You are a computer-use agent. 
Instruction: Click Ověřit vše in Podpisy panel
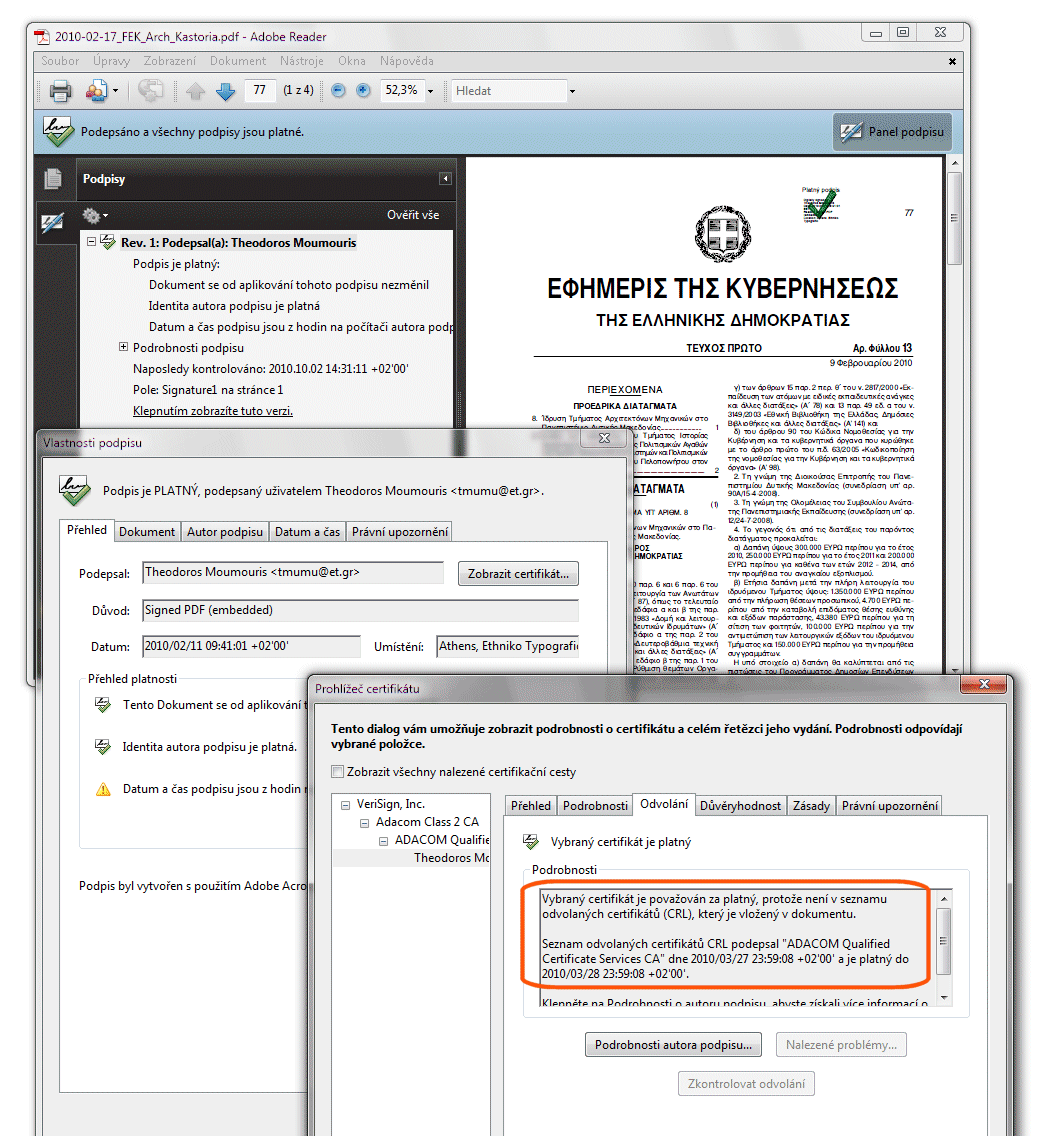tap(412, 215)
